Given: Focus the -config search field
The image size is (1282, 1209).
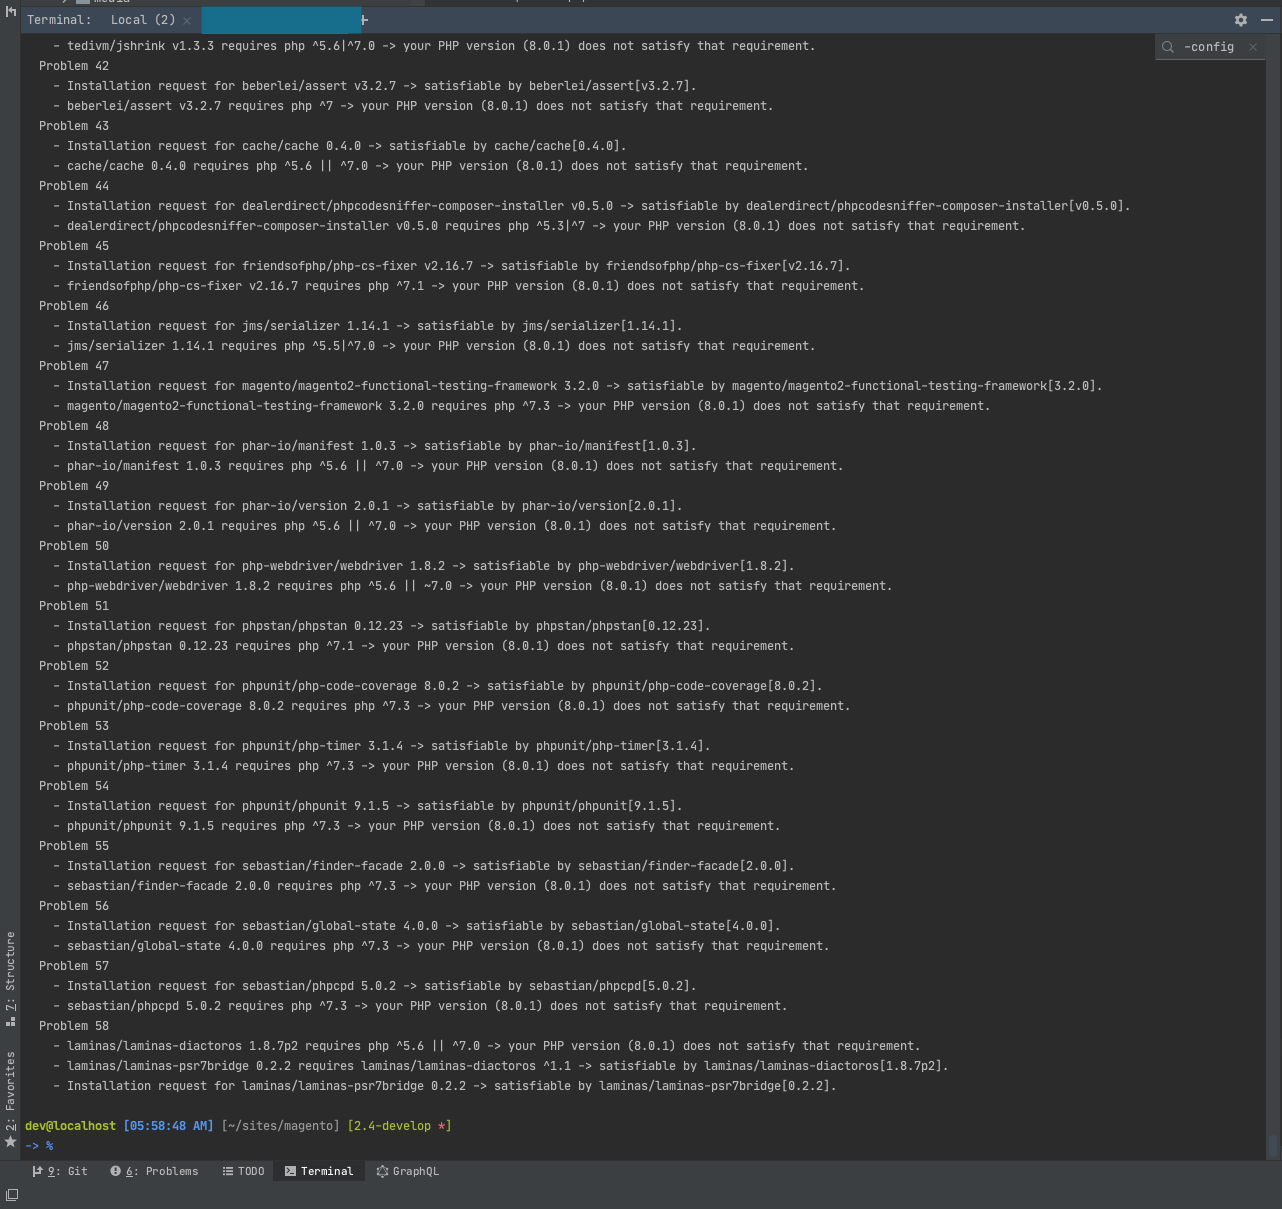Looking at the screenshot, I should [x=1212, y=47].
